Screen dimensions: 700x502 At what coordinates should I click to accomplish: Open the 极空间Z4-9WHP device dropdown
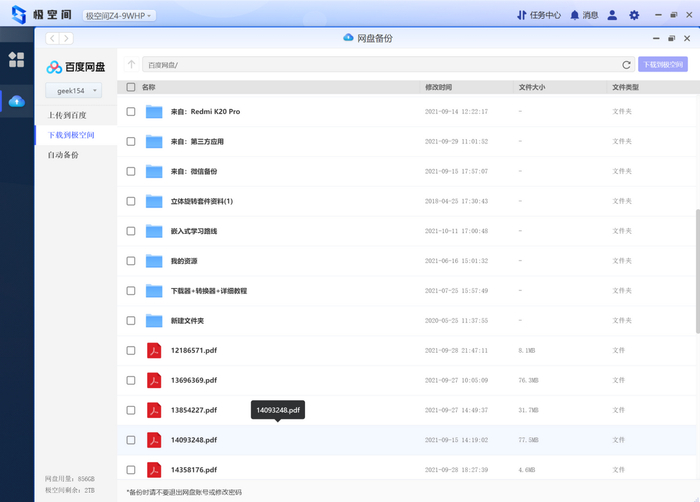coord(119,16)
